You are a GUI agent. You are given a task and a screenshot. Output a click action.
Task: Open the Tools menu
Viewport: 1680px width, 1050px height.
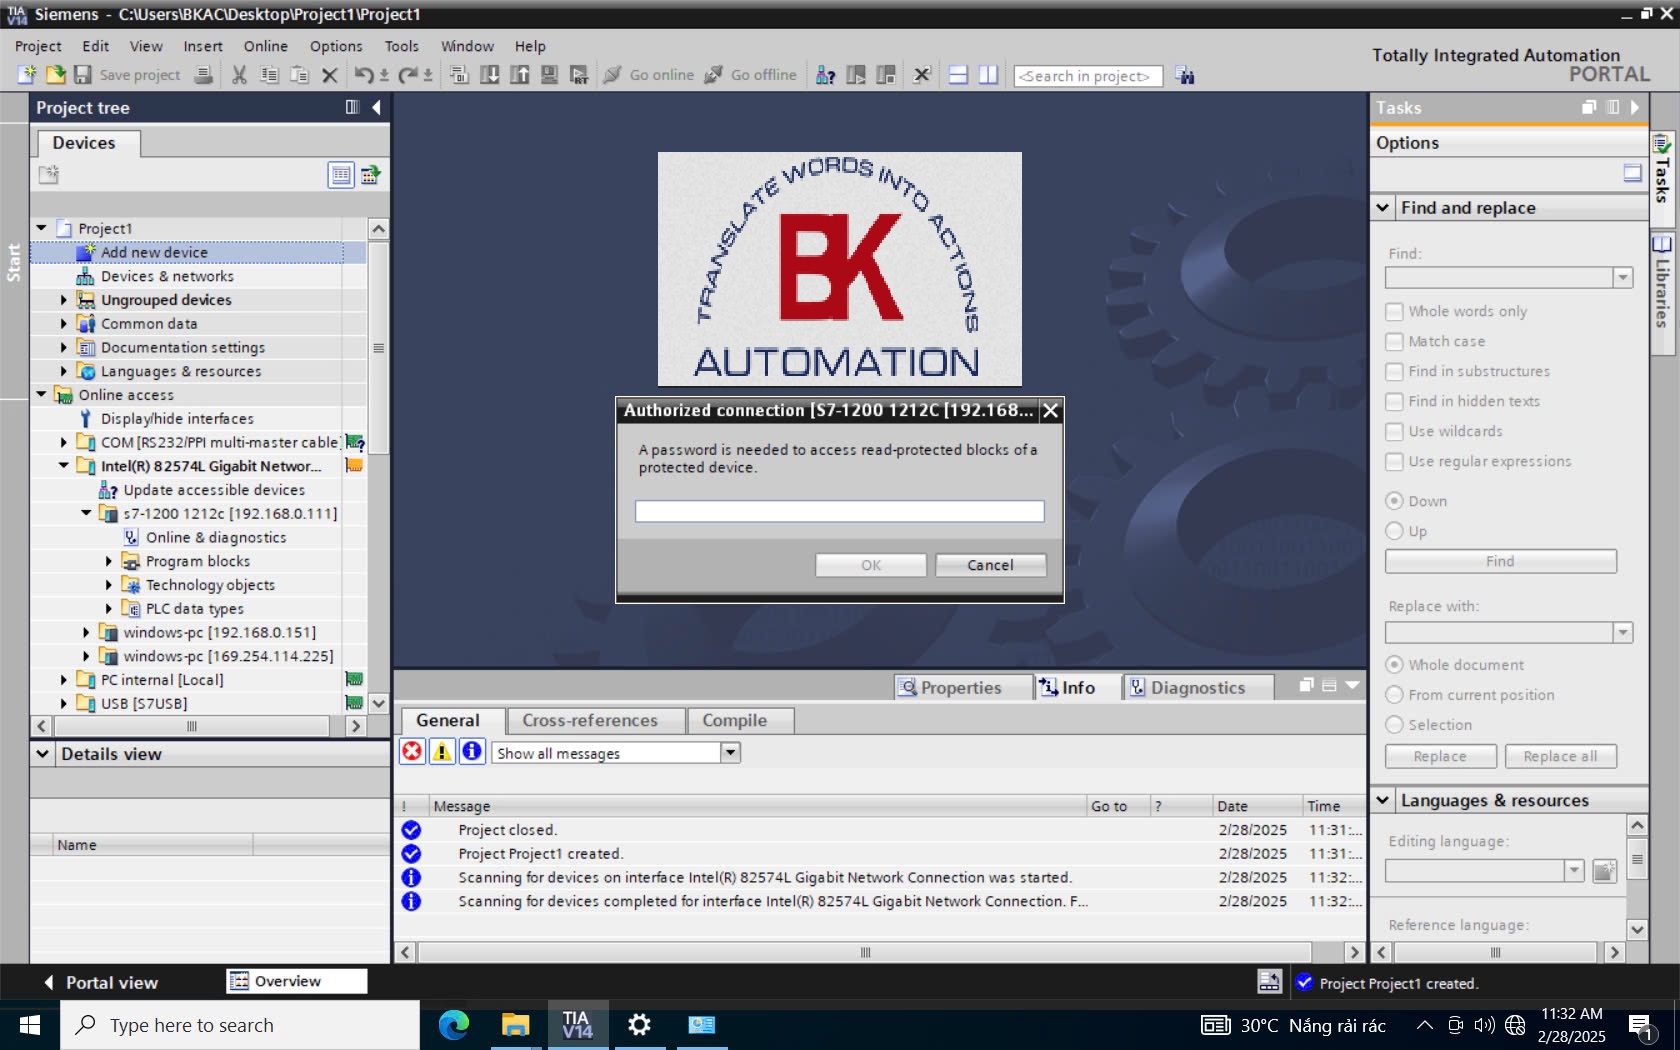click(401, 46)
